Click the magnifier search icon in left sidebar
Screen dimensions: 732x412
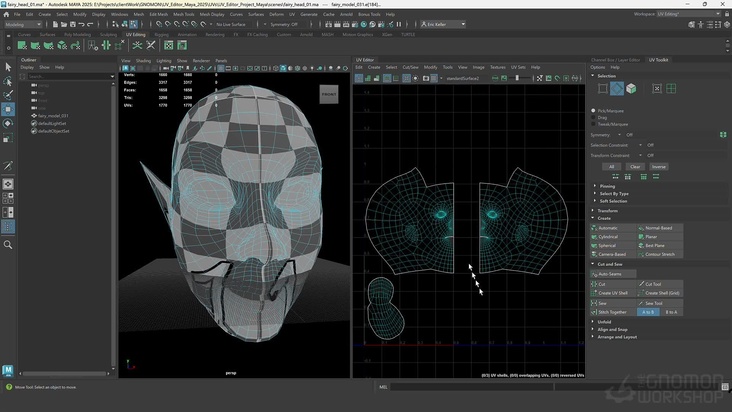click(8, 244)
